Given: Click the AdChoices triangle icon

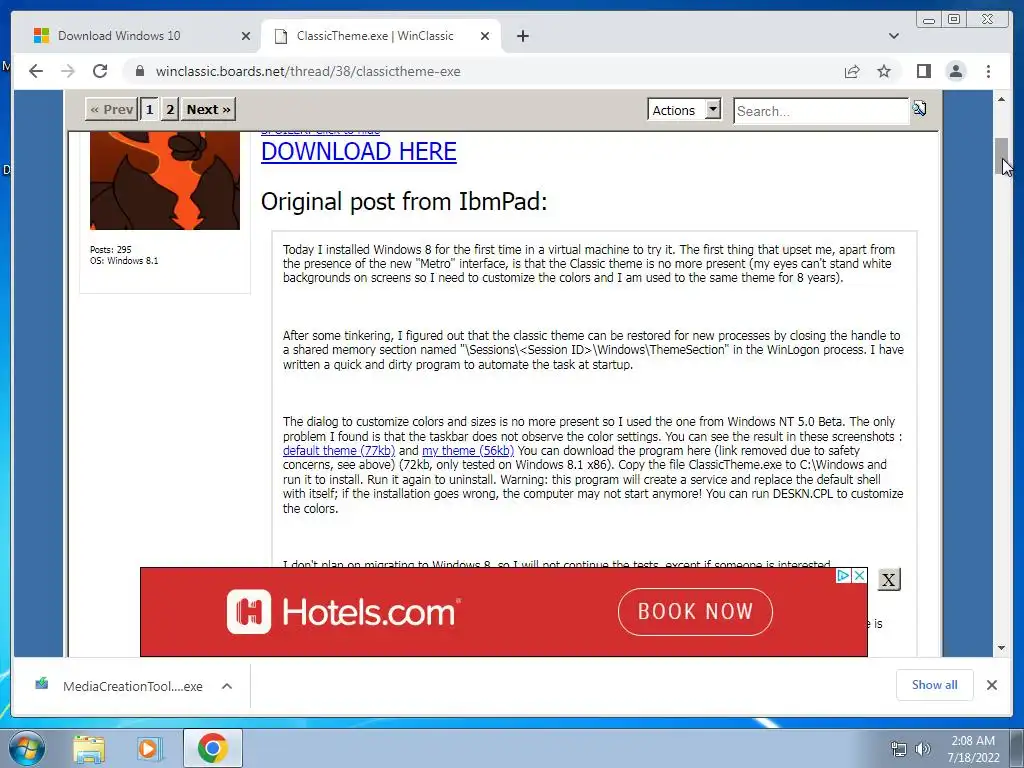Looking at the screenshot, I should coord(842,575).
